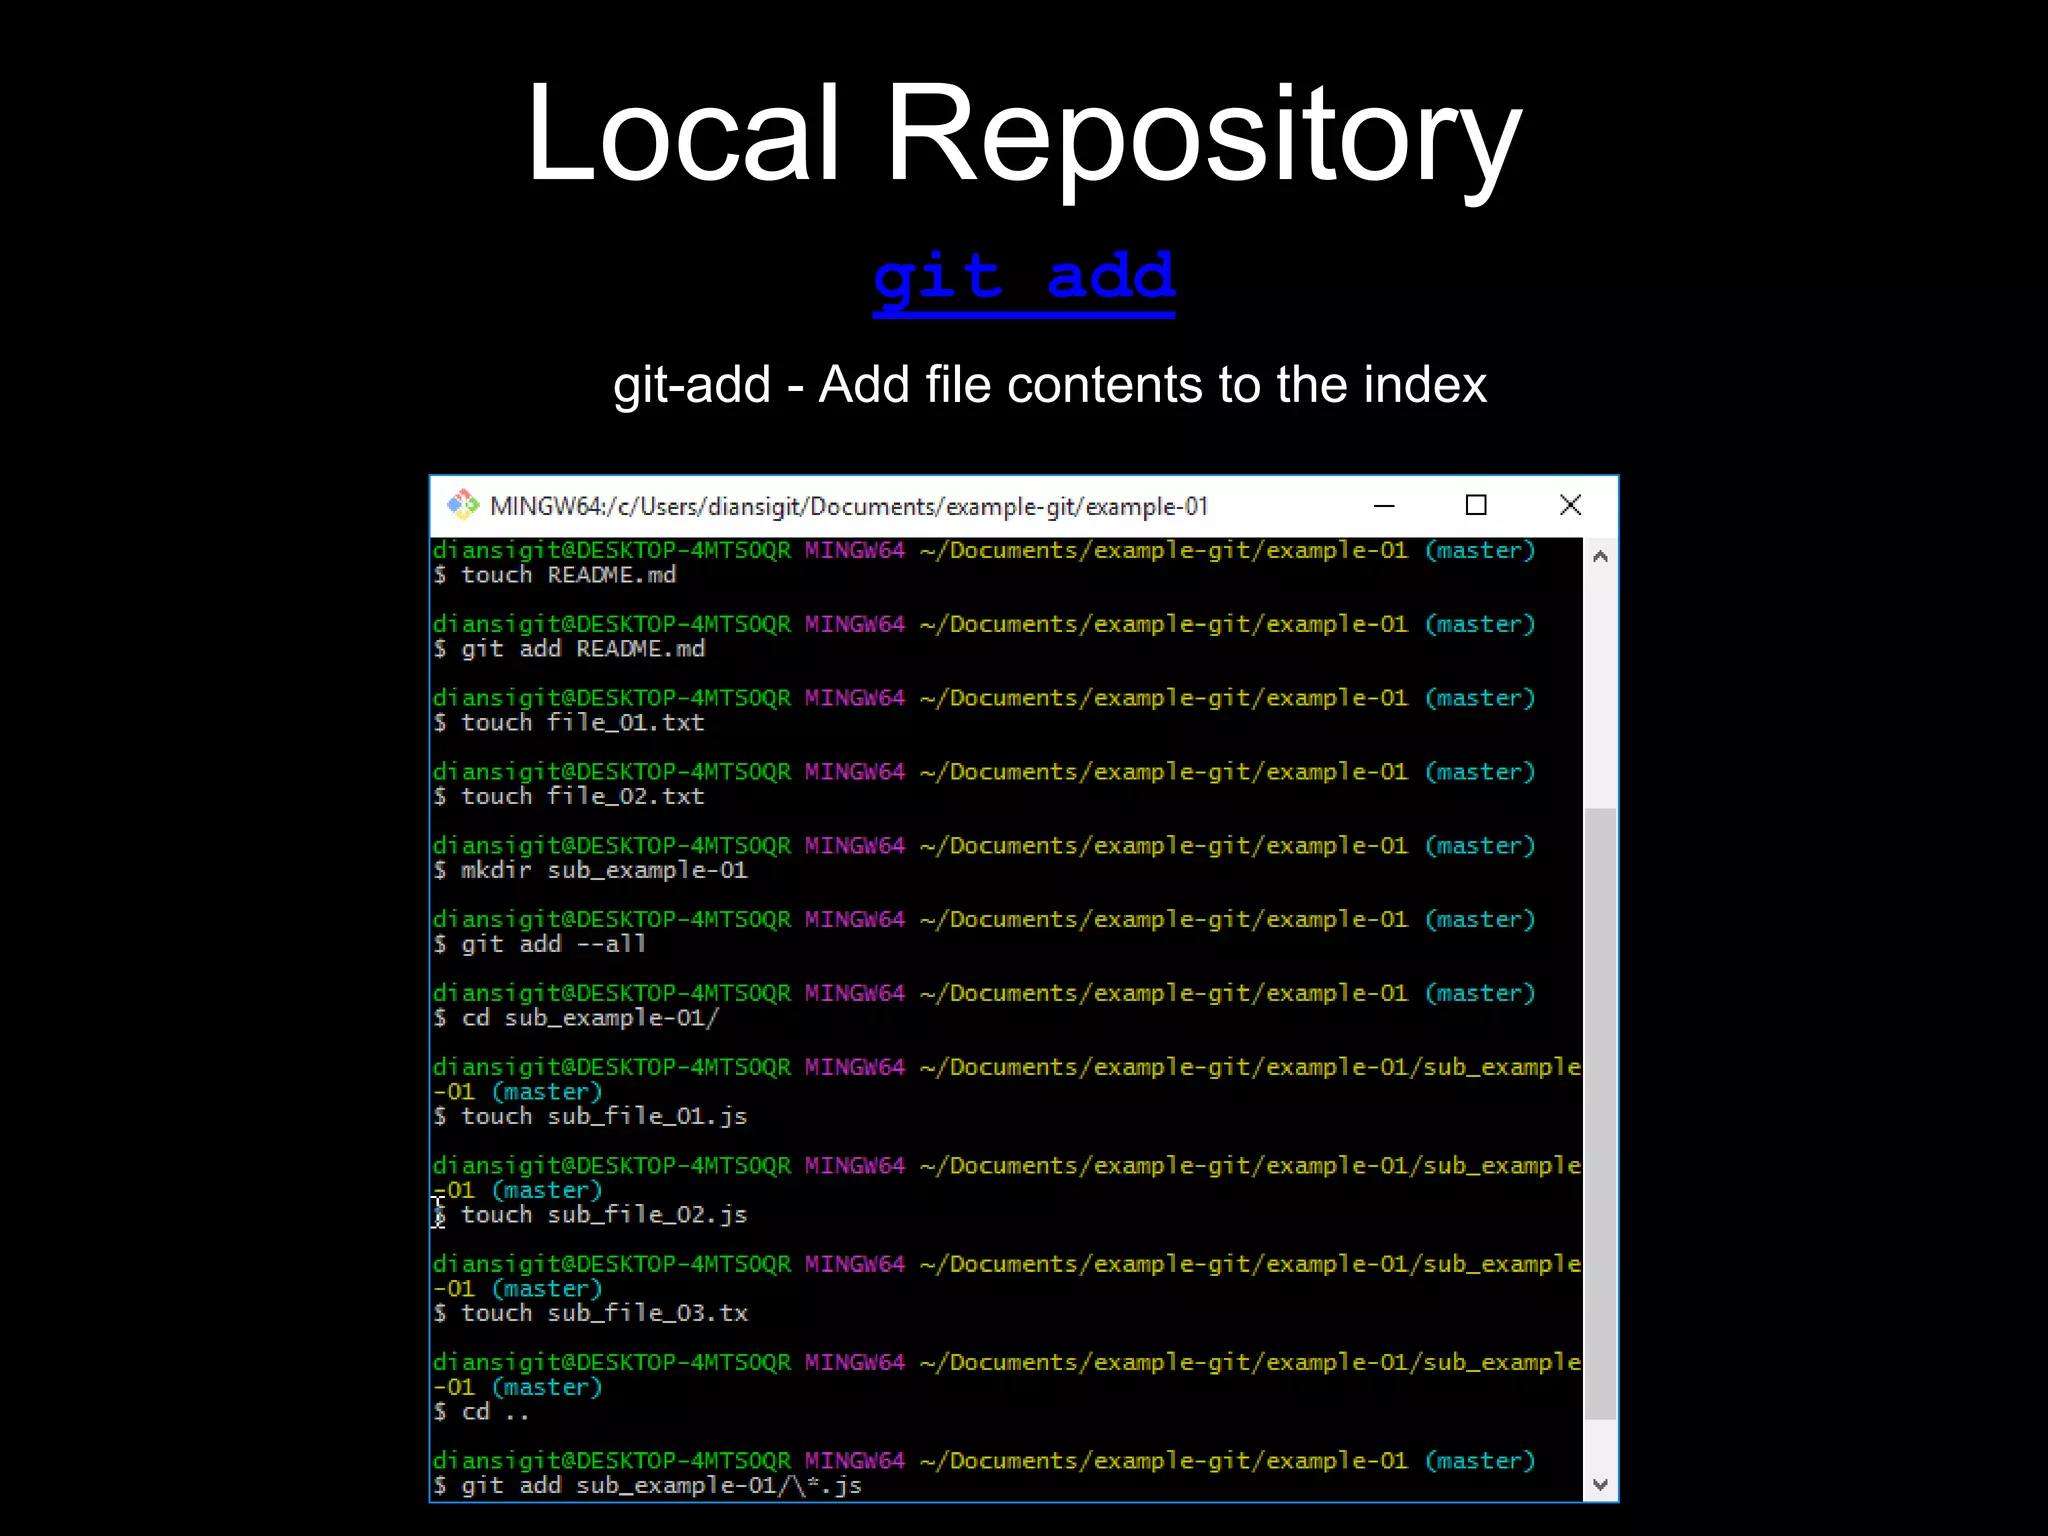Click the 'Local Repository' slide heading
2048x1536 pixels.
click(1023, 133)
